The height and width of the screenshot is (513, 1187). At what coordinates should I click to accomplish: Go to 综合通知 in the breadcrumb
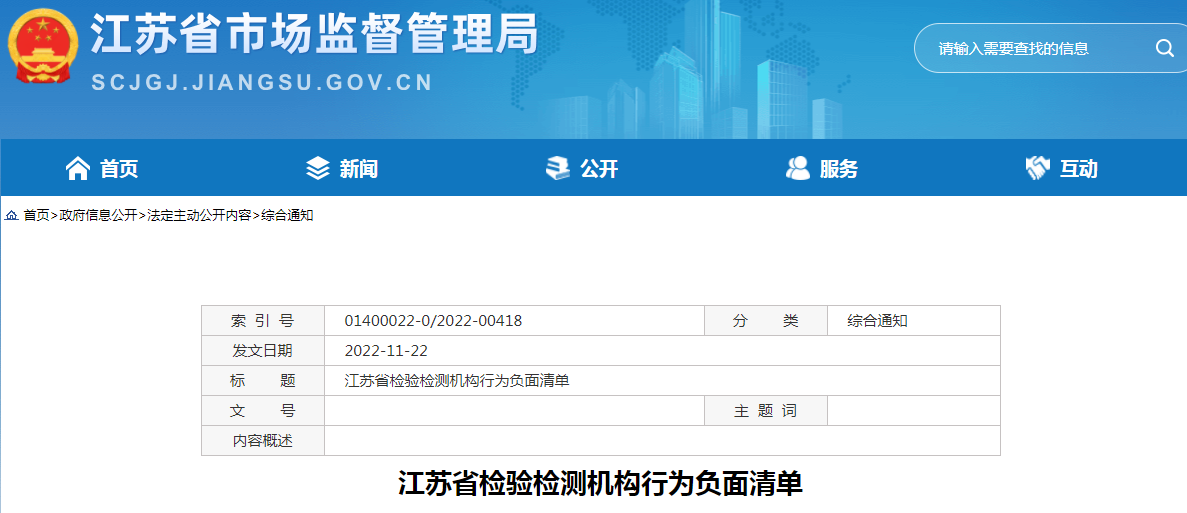coord(287,216)
